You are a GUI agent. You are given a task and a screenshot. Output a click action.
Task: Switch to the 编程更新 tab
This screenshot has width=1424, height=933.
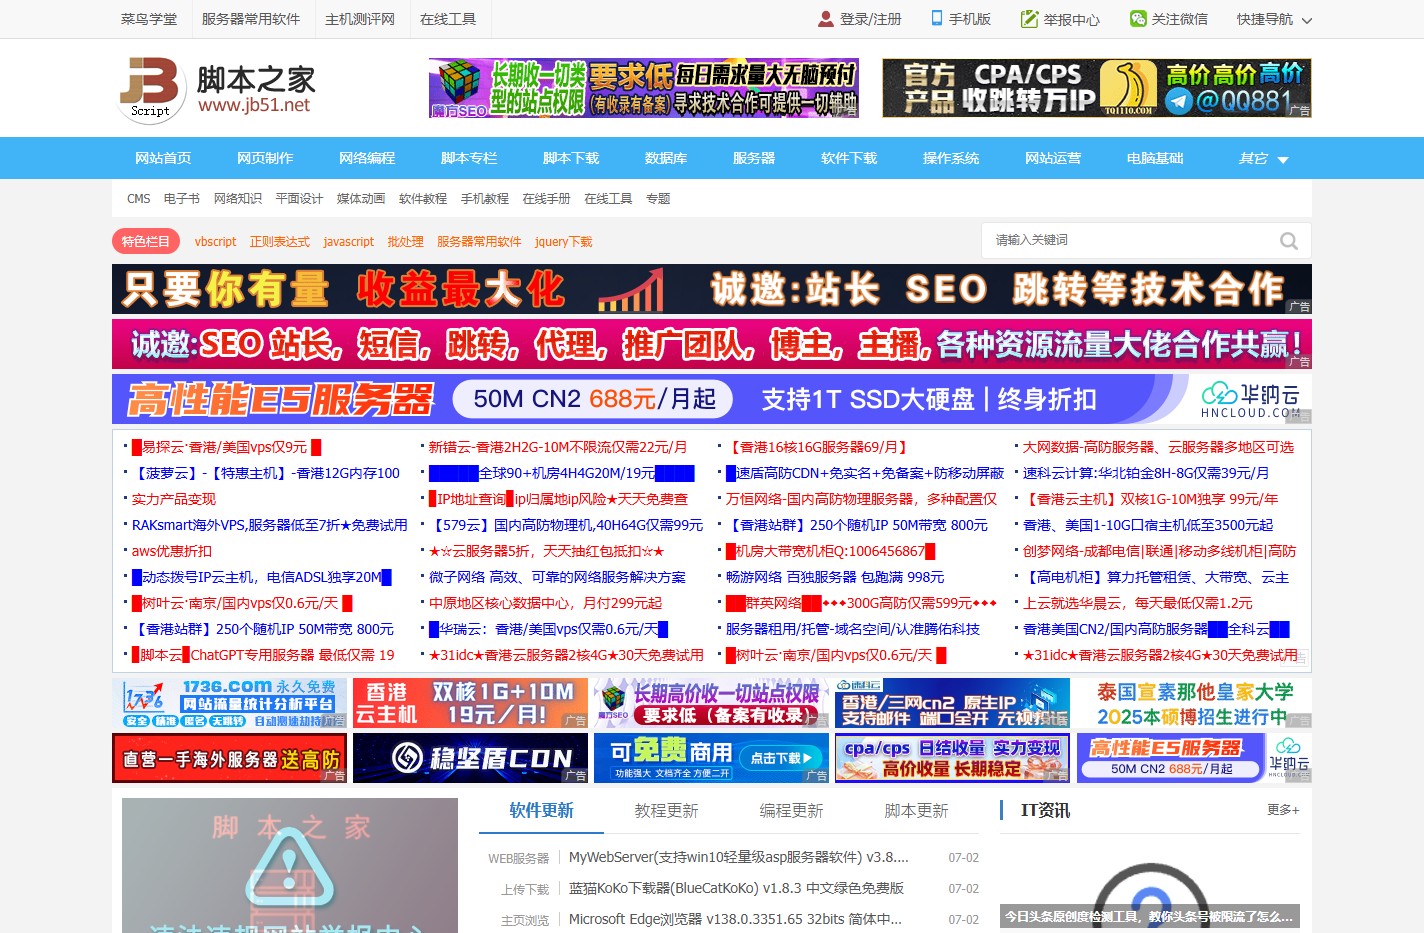pos(791,811)
